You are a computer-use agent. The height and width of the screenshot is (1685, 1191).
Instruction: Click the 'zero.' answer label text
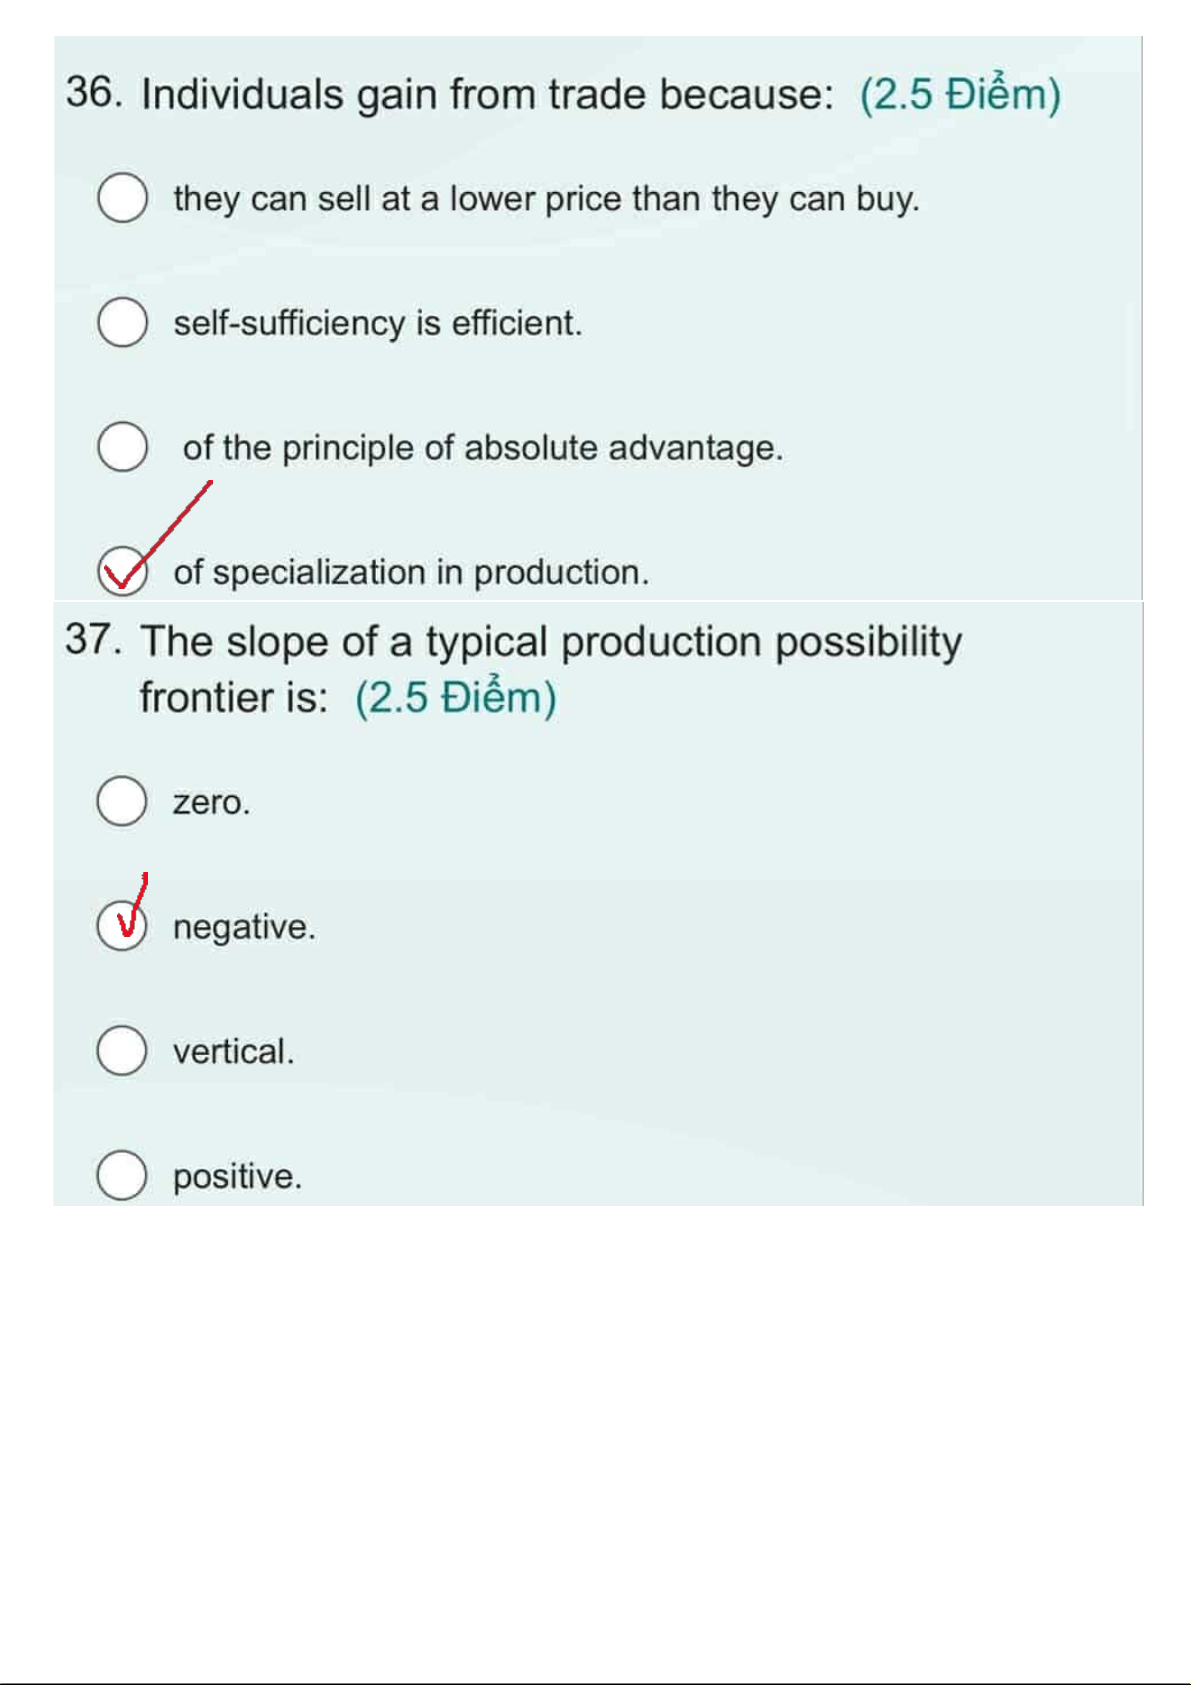211,802
